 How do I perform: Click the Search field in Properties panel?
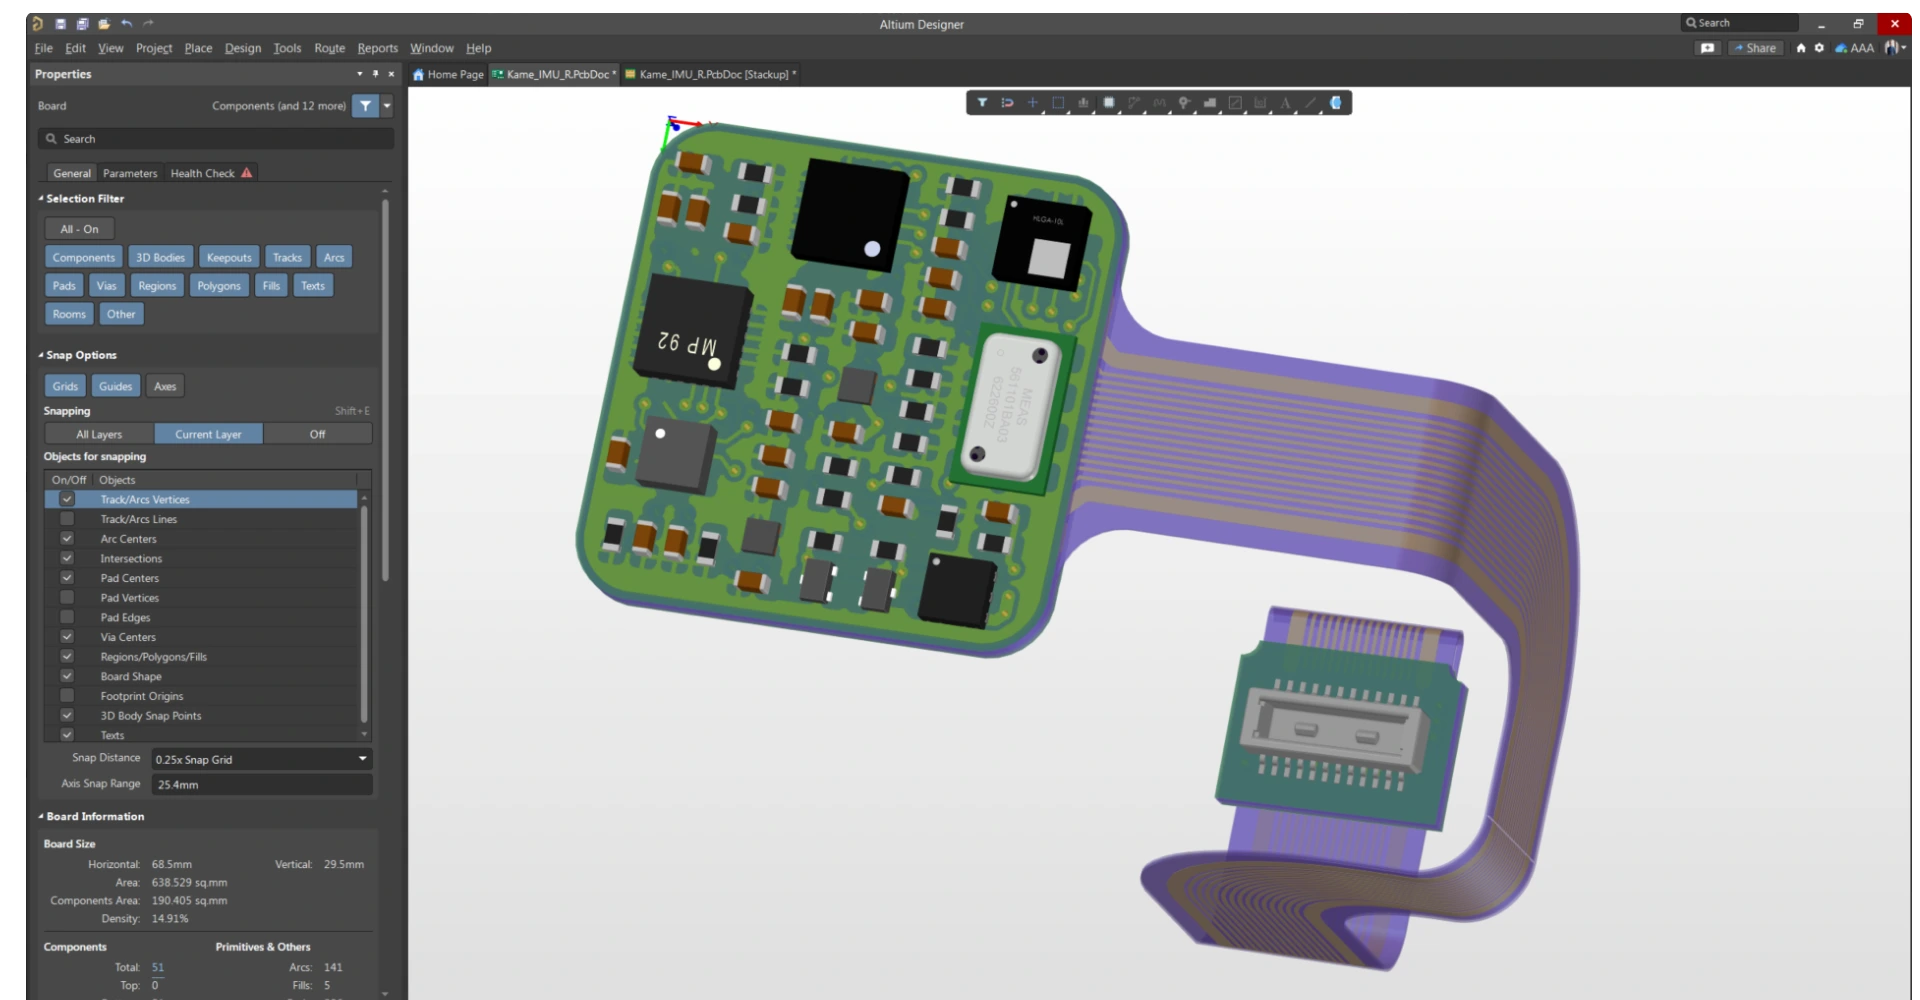[215, 139]
